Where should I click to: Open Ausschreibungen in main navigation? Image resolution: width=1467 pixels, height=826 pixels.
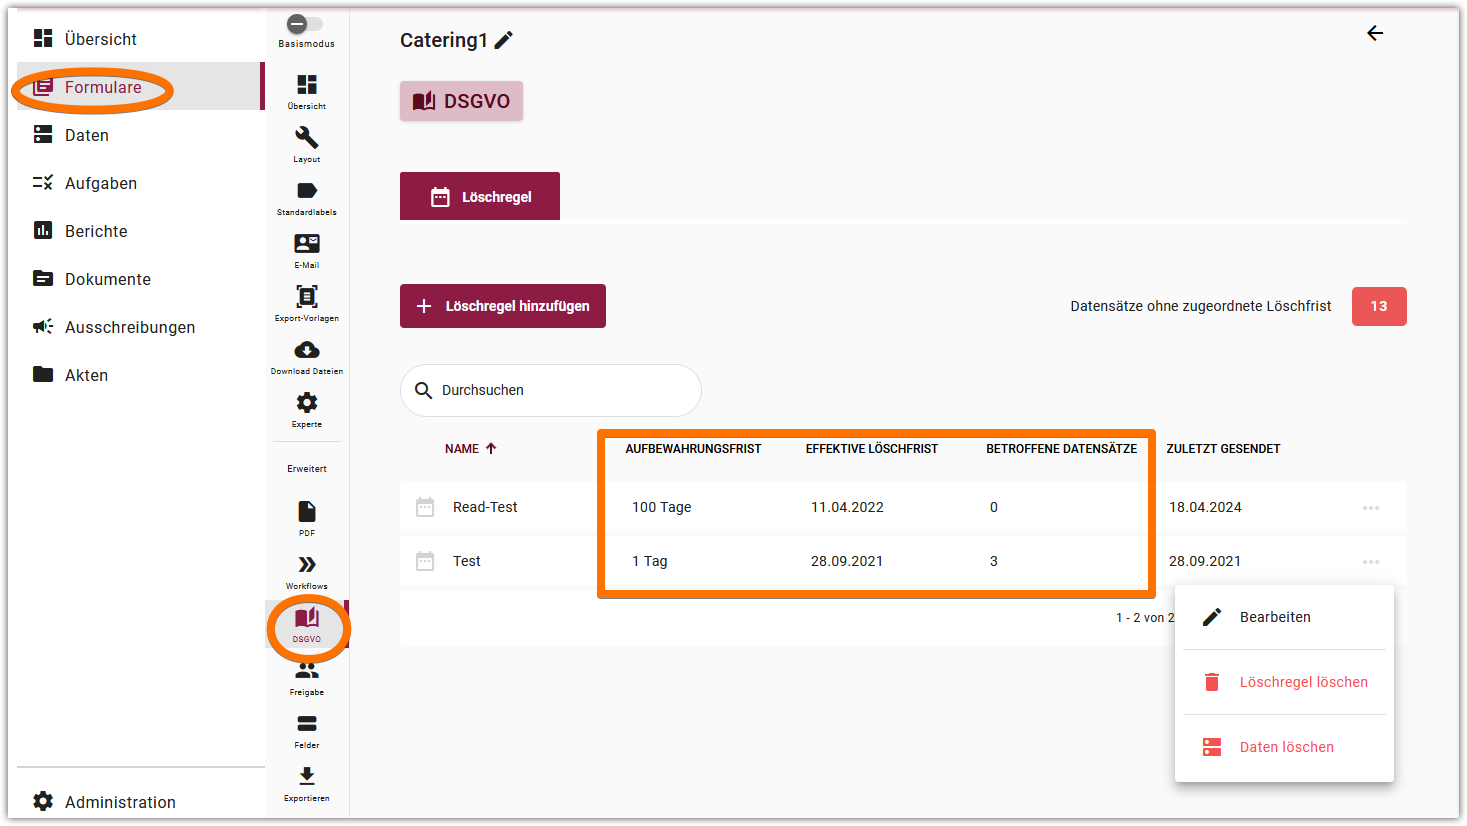pyautogui.click(x=139, y=327)
